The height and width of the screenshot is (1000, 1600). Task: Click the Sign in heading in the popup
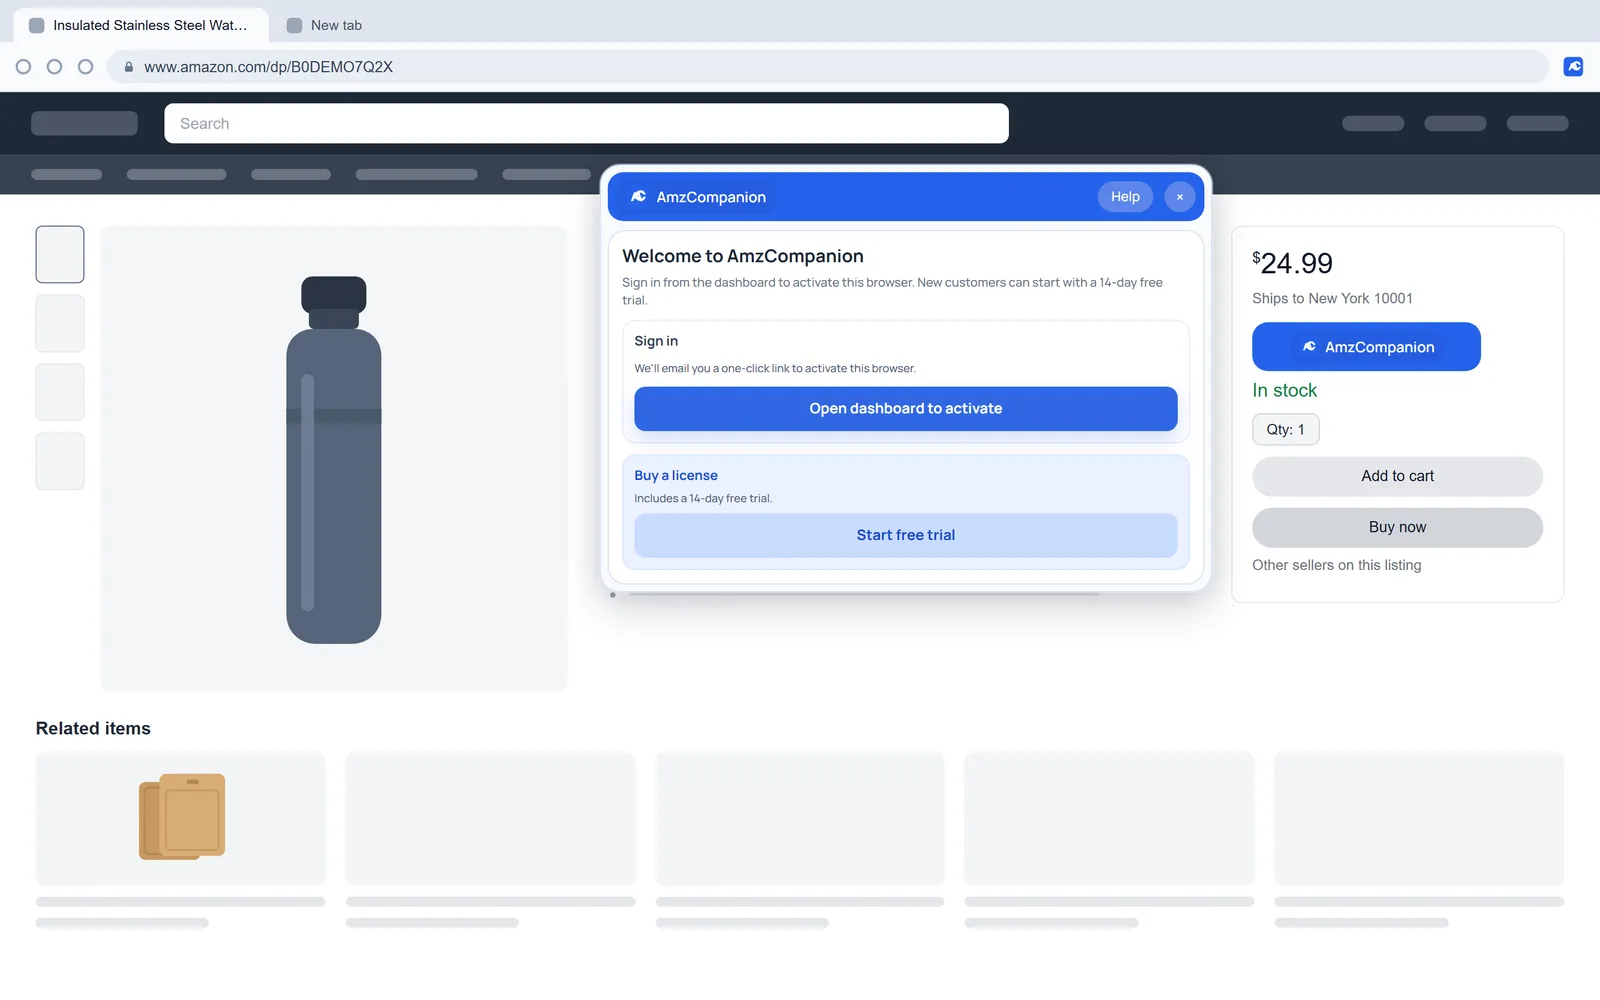tap(656, 341)
